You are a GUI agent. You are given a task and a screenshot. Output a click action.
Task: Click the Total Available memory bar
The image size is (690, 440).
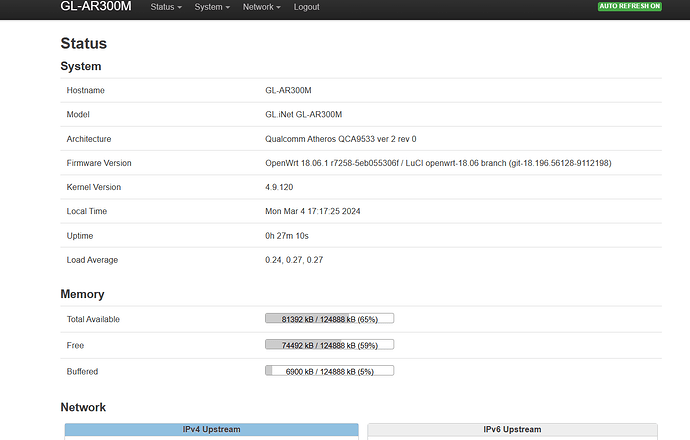click(330, 319)
